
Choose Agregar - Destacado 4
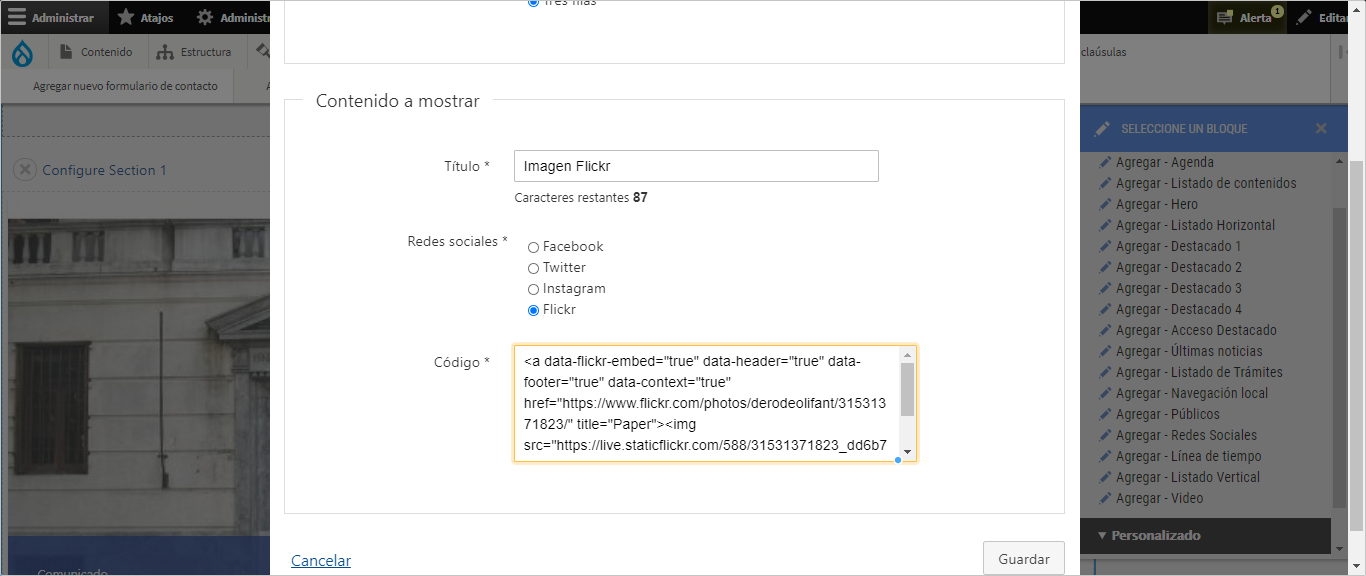[1179, 309]
